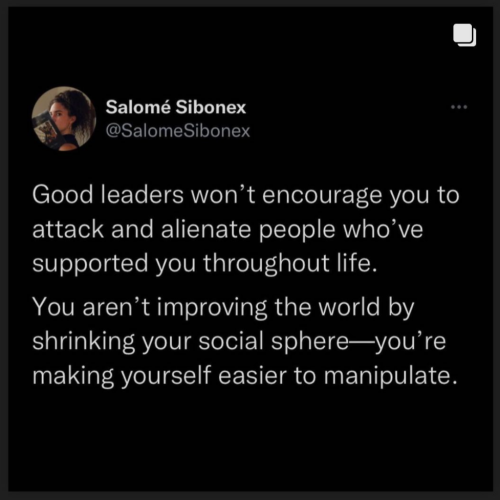500x500 pixels.
Task: Click the line "You aren't improving the world by"
Action: (x=223, y=308)
